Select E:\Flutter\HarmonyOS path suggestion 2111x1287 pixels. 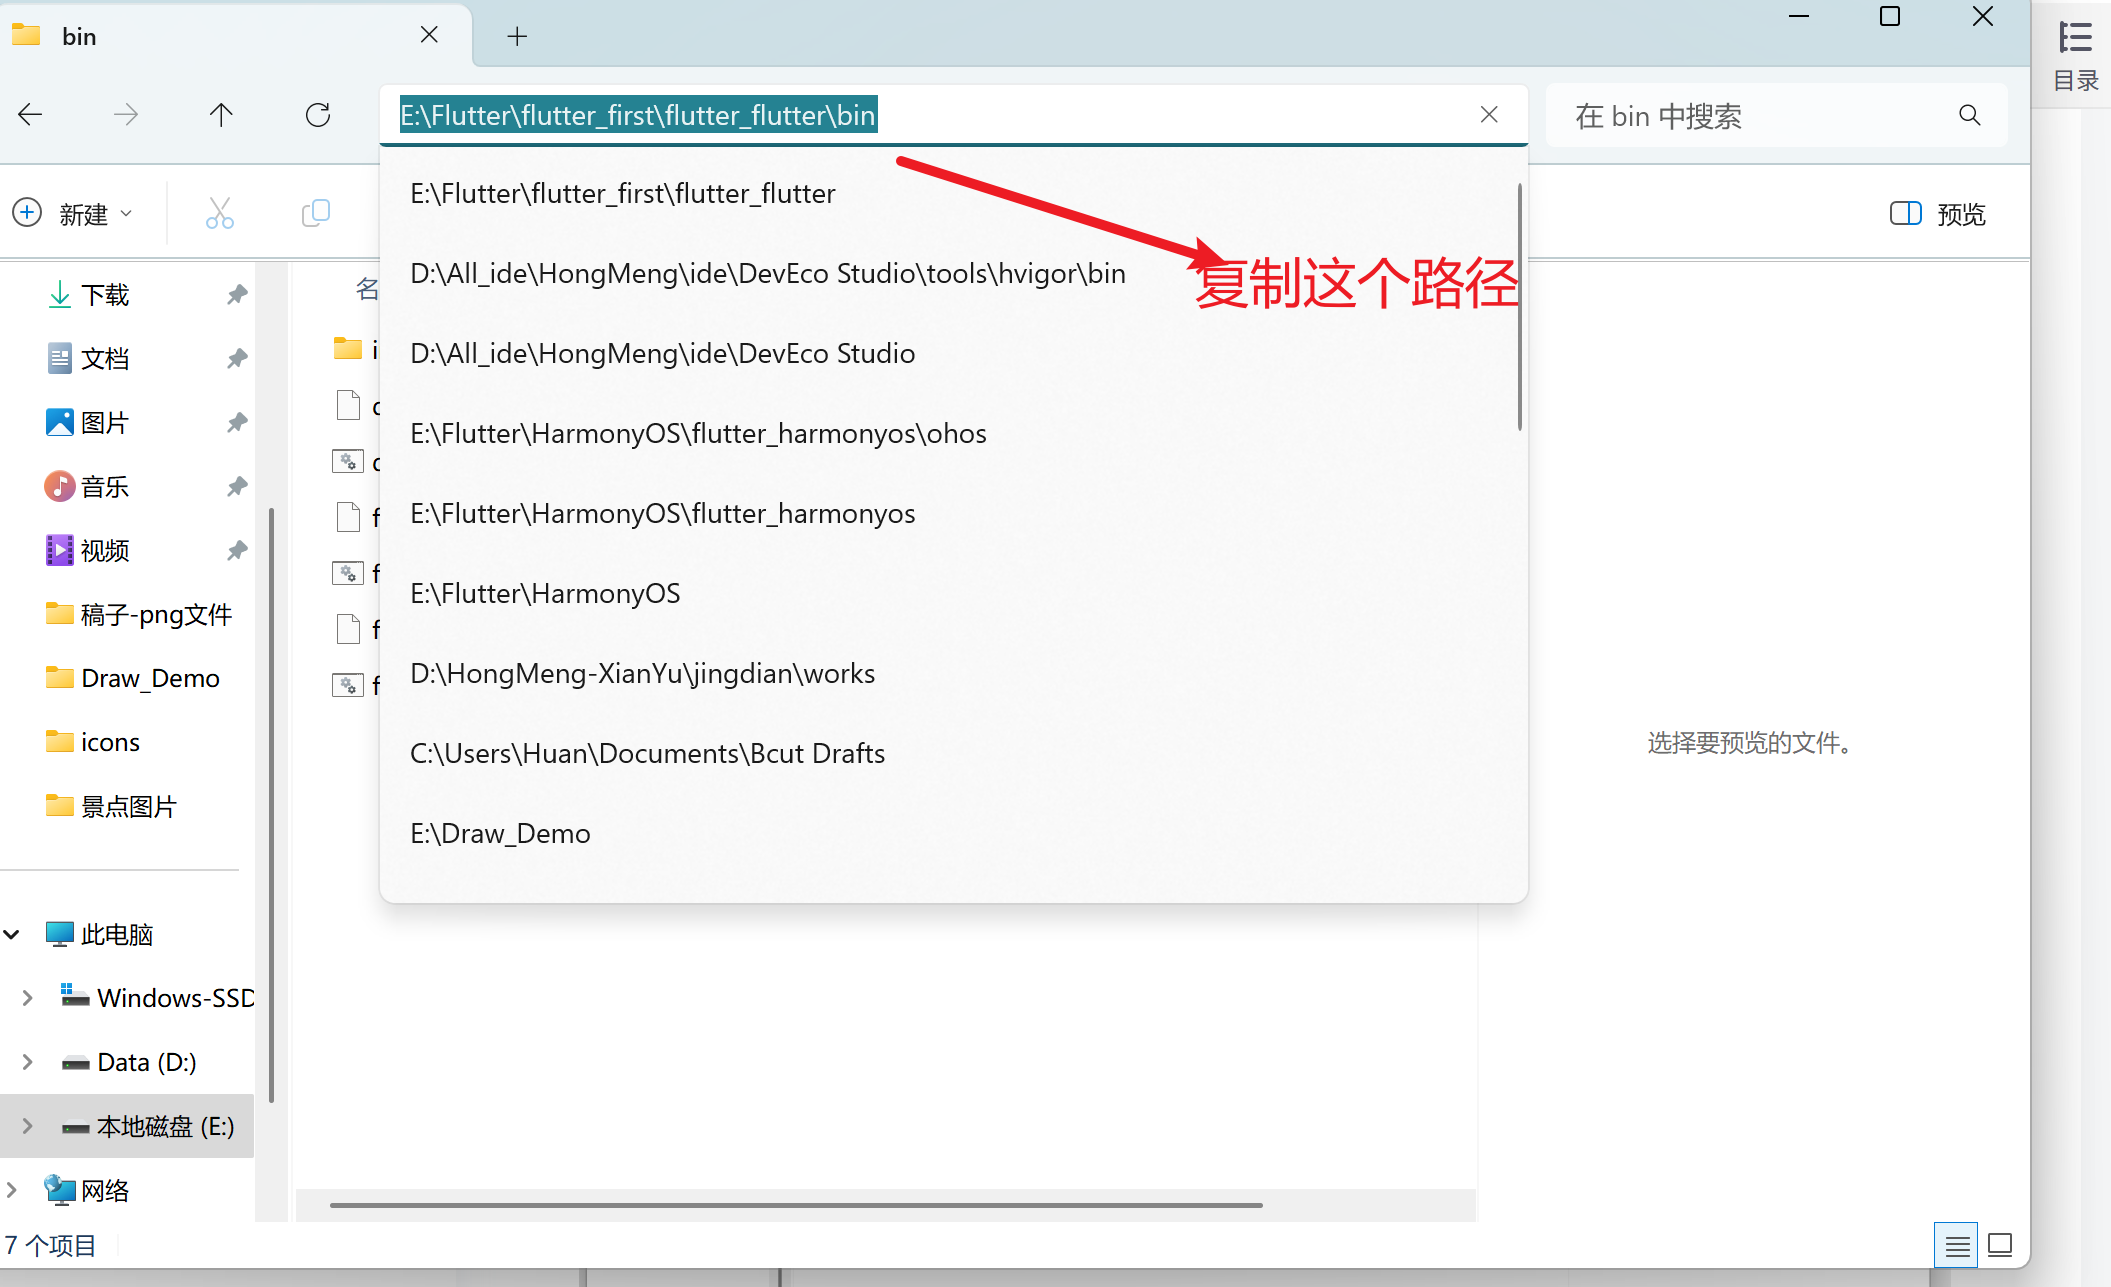point(545,594)
